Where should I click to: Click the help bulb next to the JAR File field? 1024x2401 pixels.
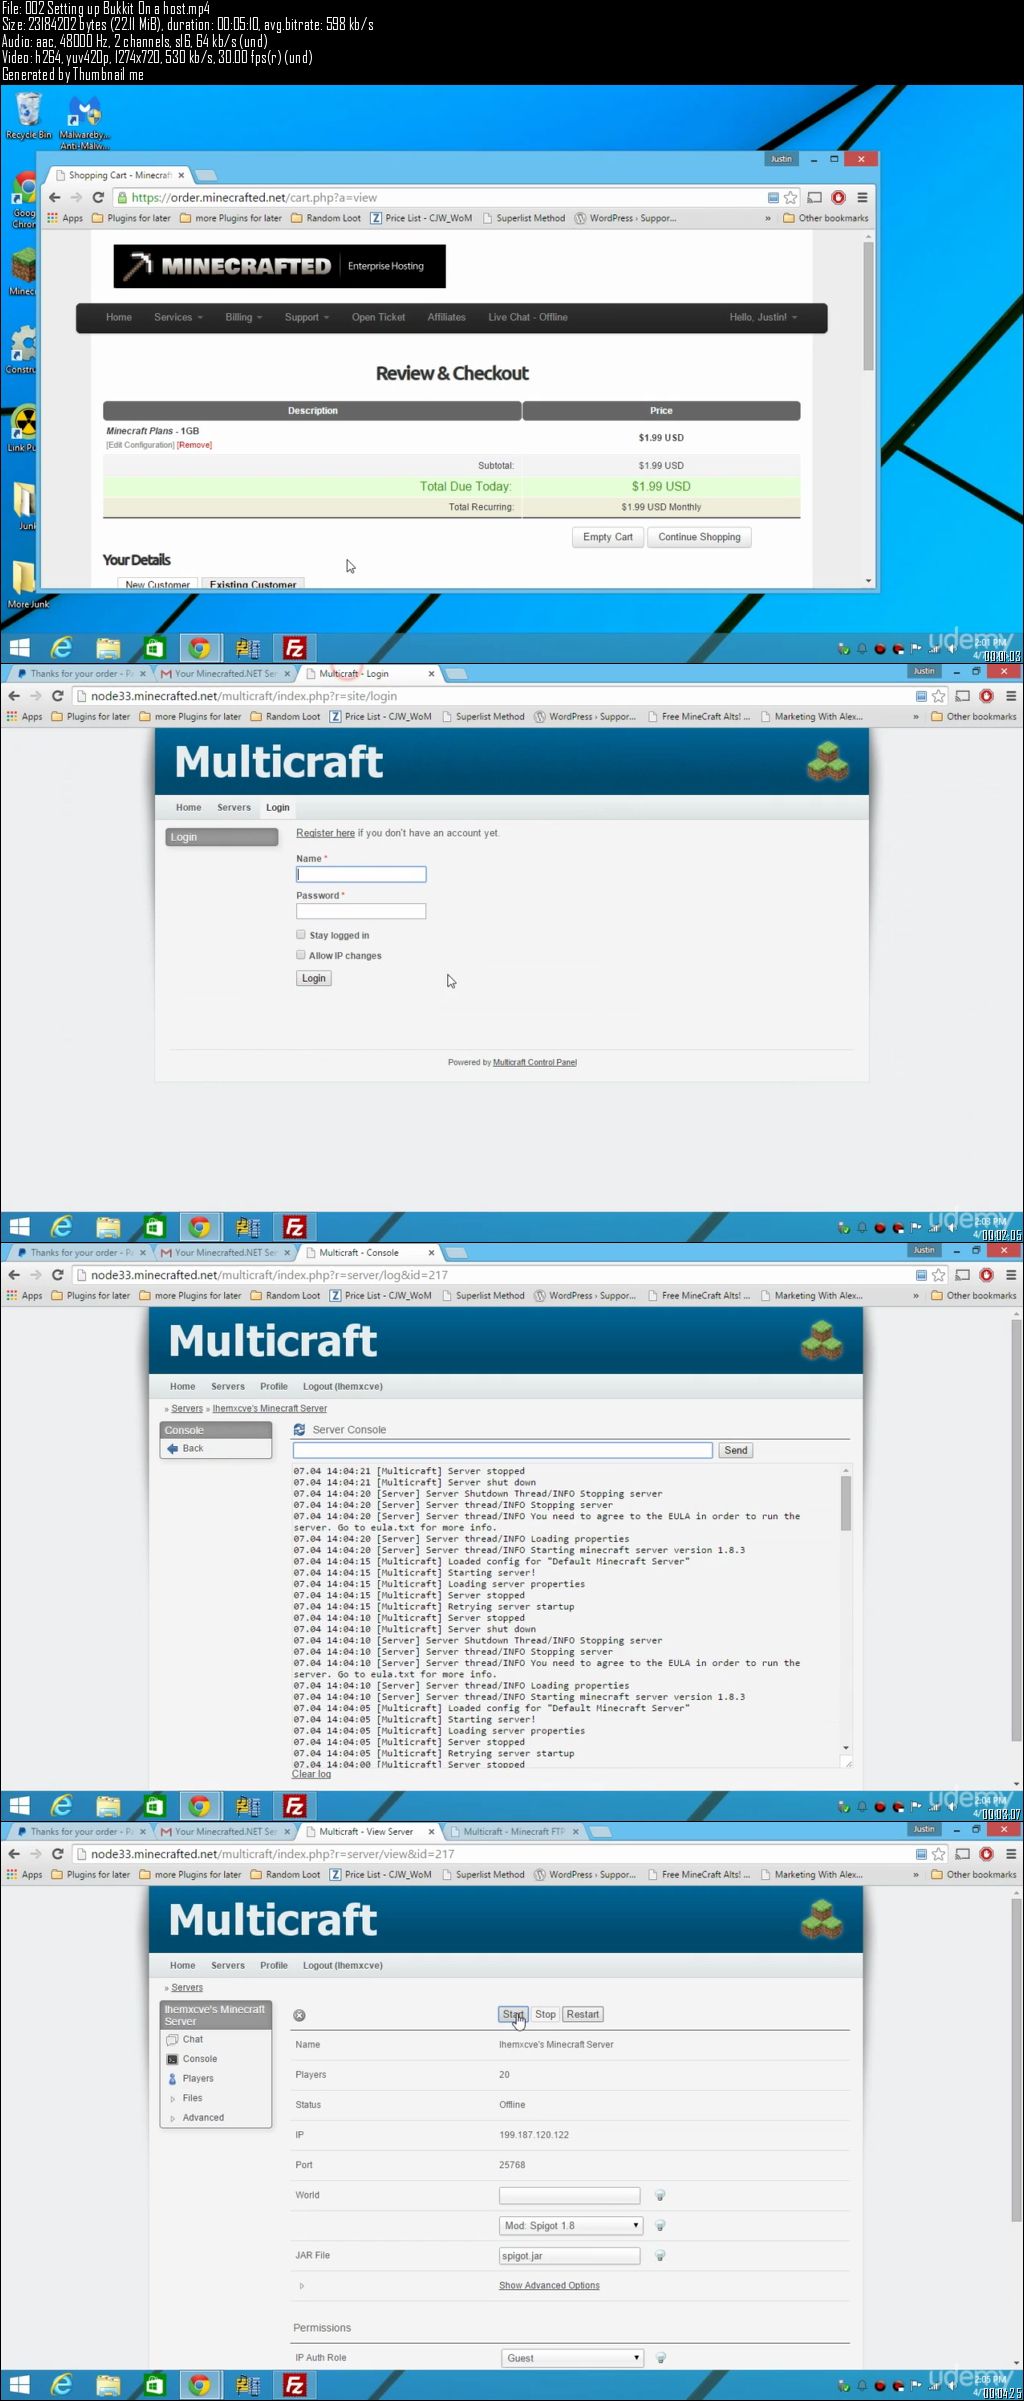pos(660,2256)
